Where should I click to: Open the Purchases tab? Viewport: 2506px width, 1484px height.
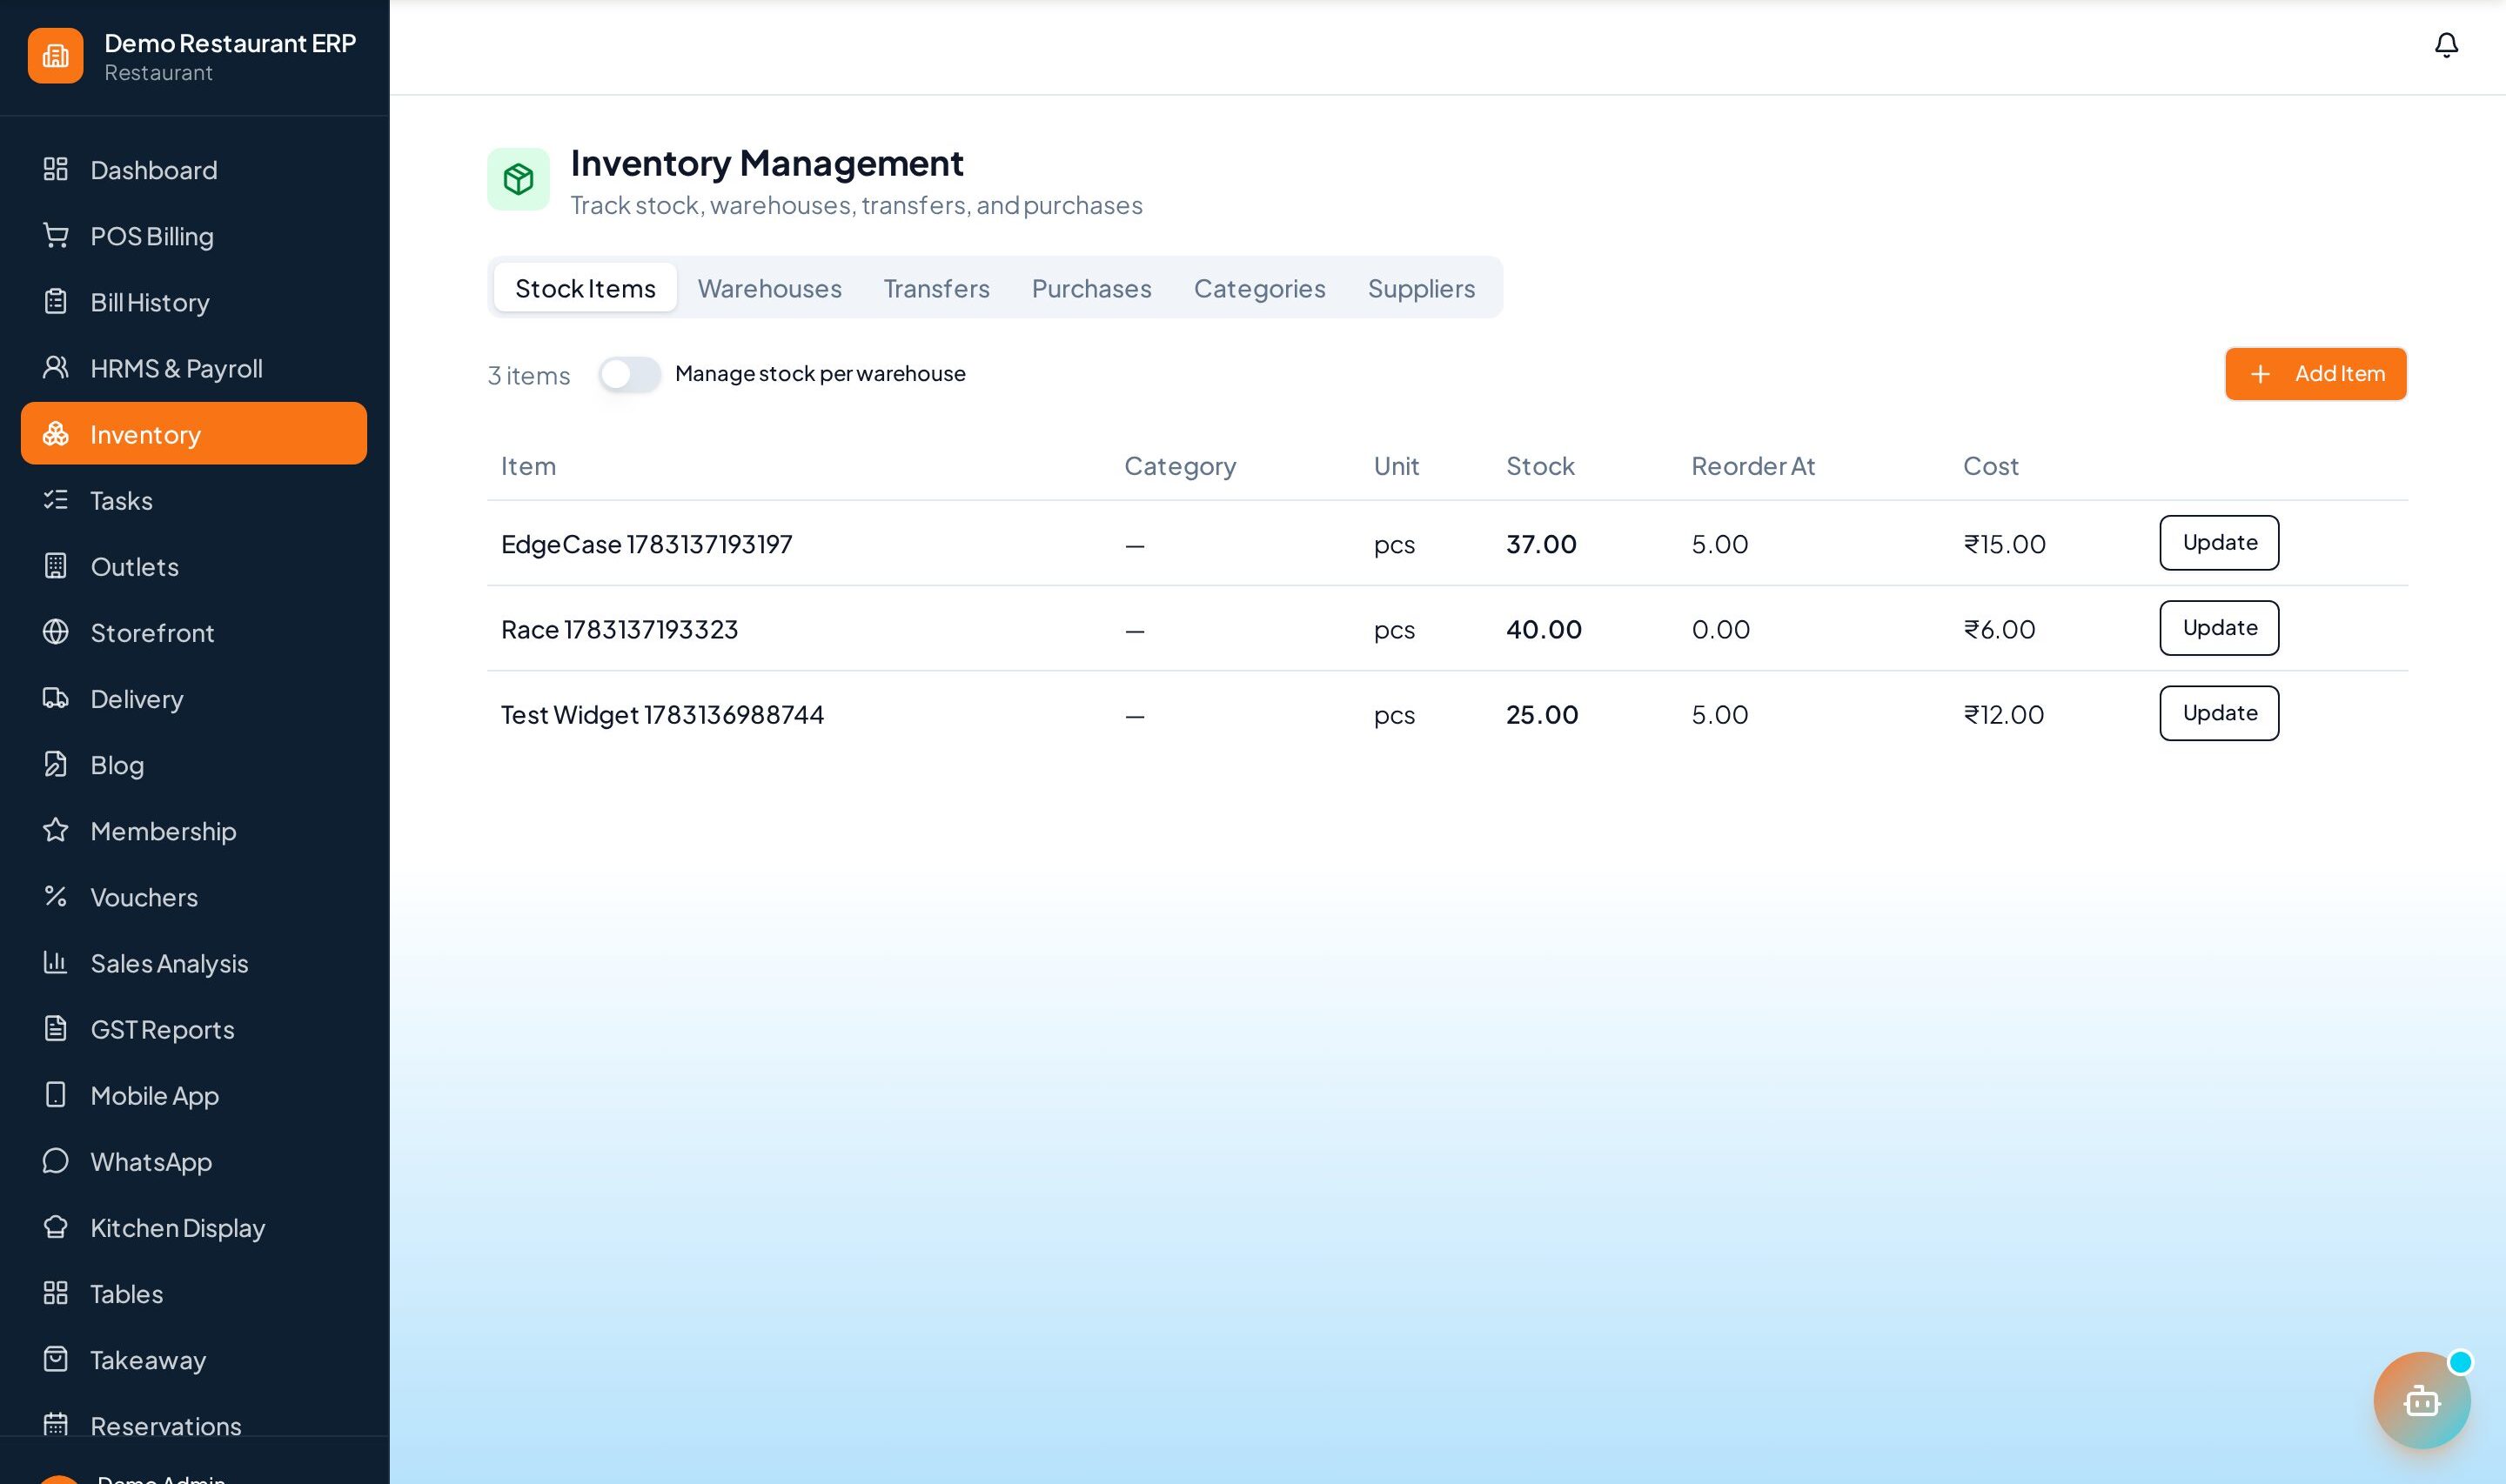click(x=1091, y=288)
